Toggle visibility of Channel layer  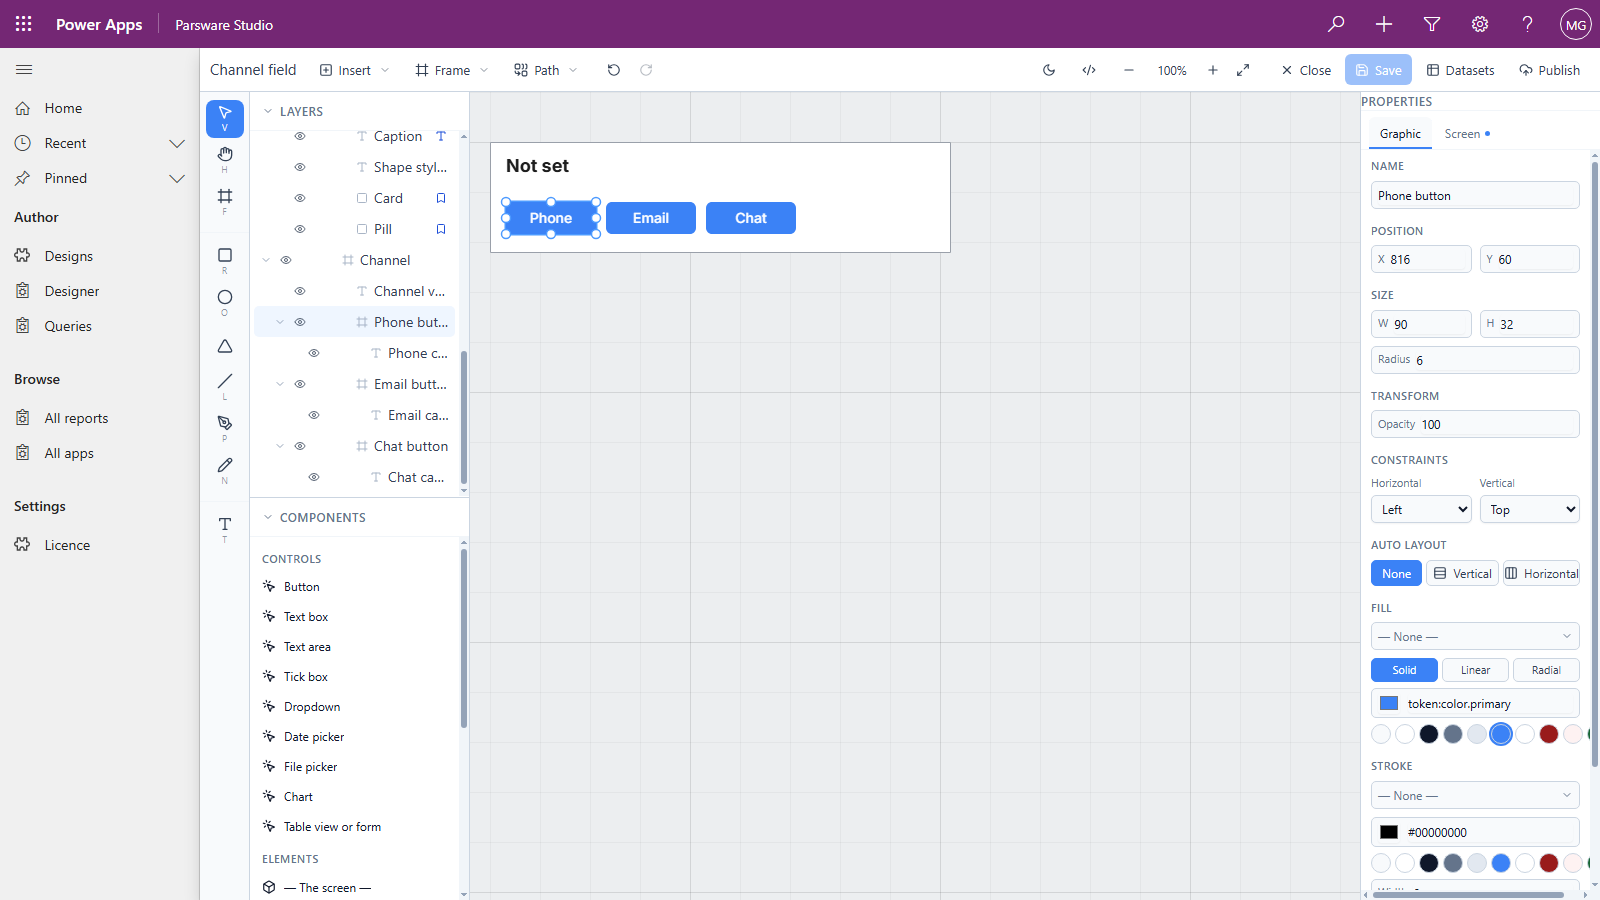[286, 260]
